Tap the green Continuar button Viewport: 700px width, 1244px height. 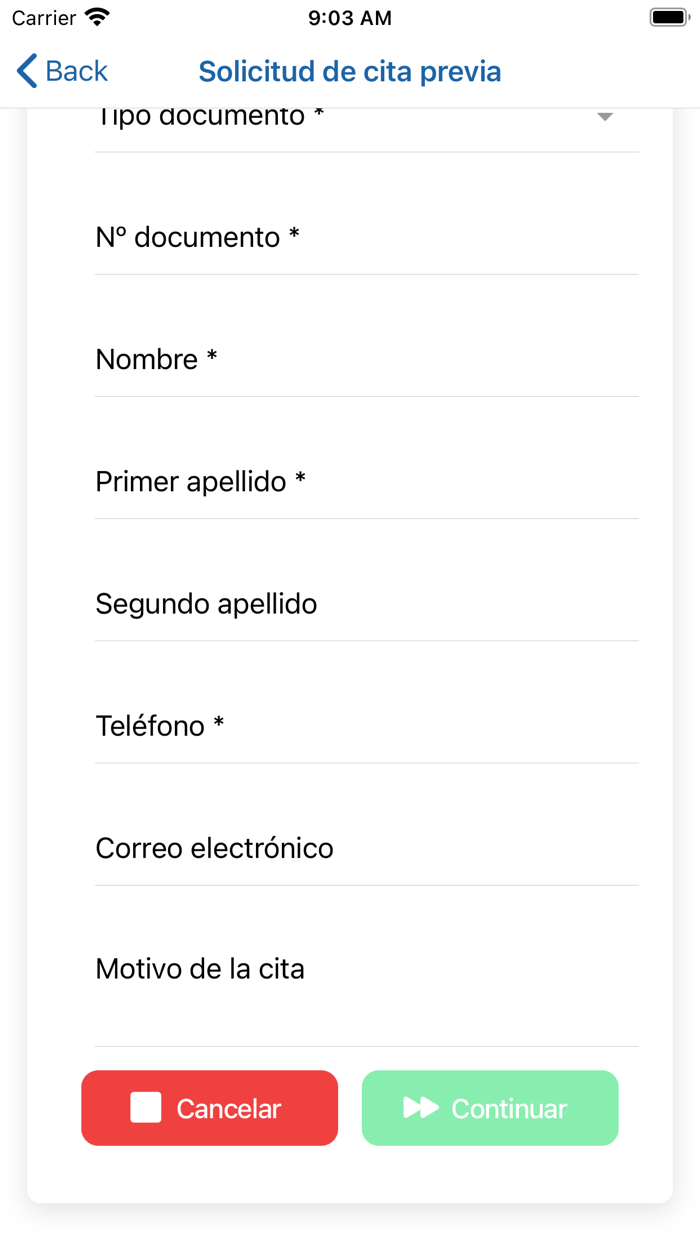pyautogui.click(x=490, y=1108)
